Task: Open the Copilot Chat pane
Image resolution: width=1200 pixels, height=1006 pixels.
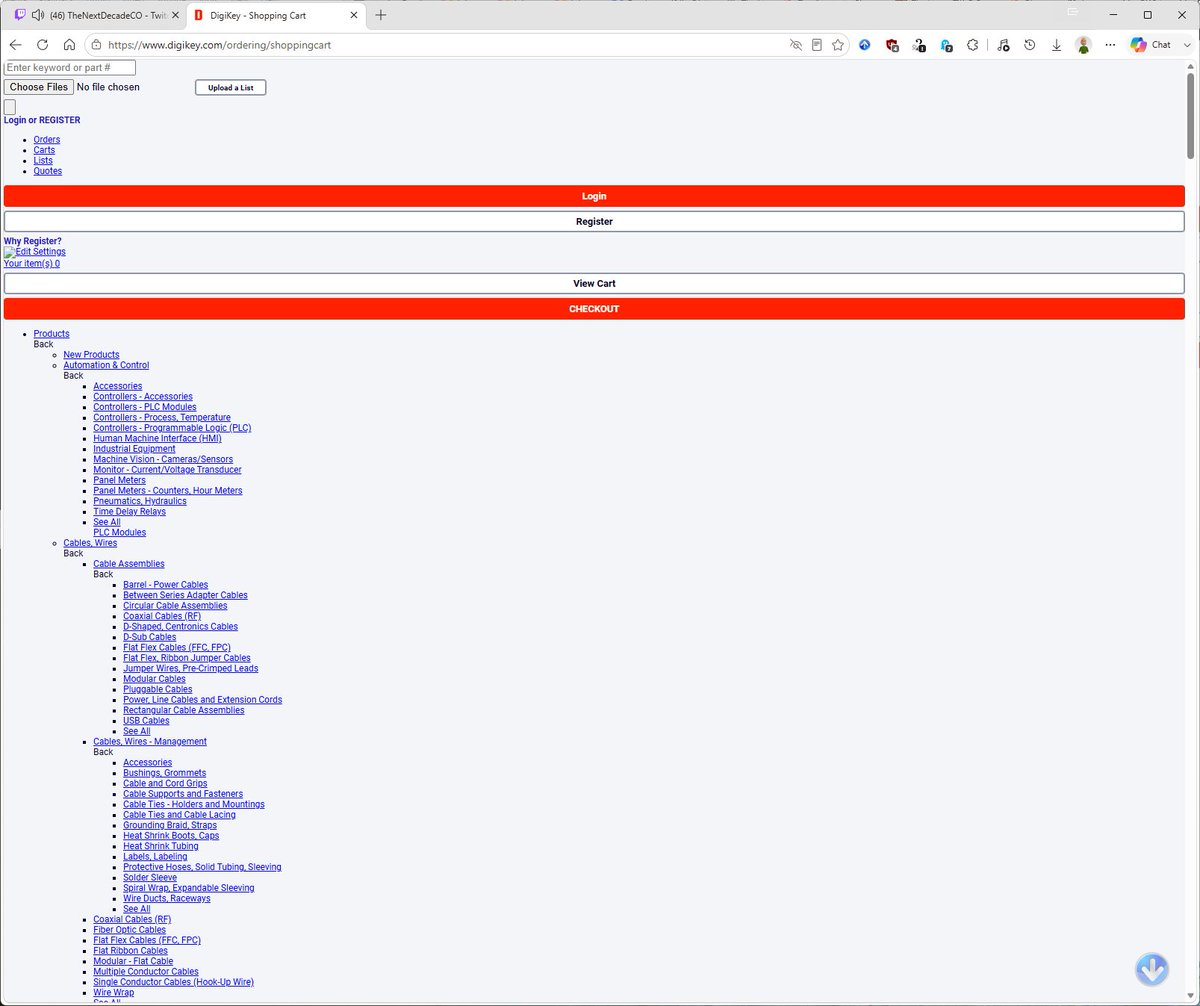Action: pyautogui.click(x=1150, y=45)
